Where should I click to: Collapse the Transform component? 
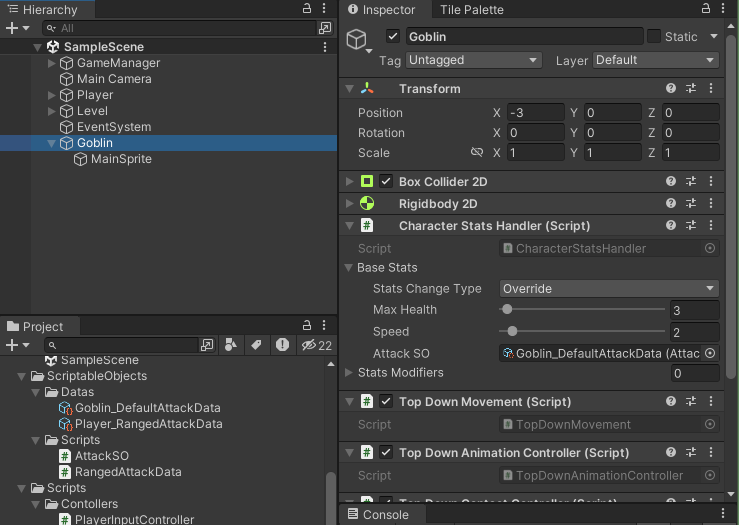coord(350,89)
